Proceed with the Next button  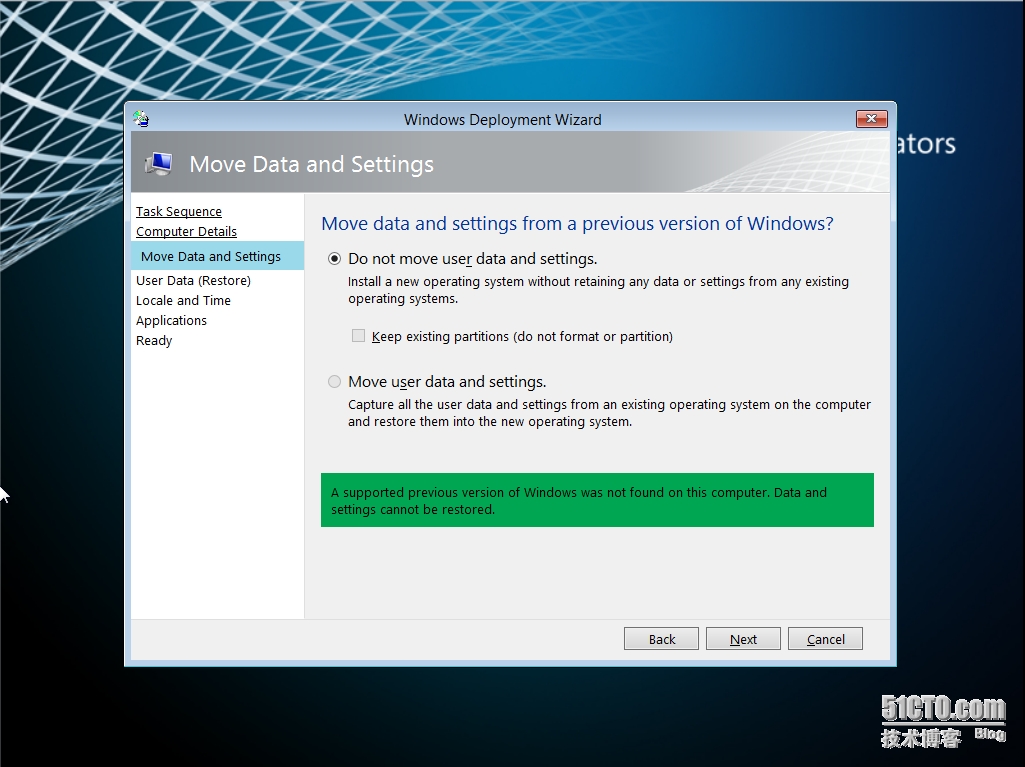click(x=743, y=639)
